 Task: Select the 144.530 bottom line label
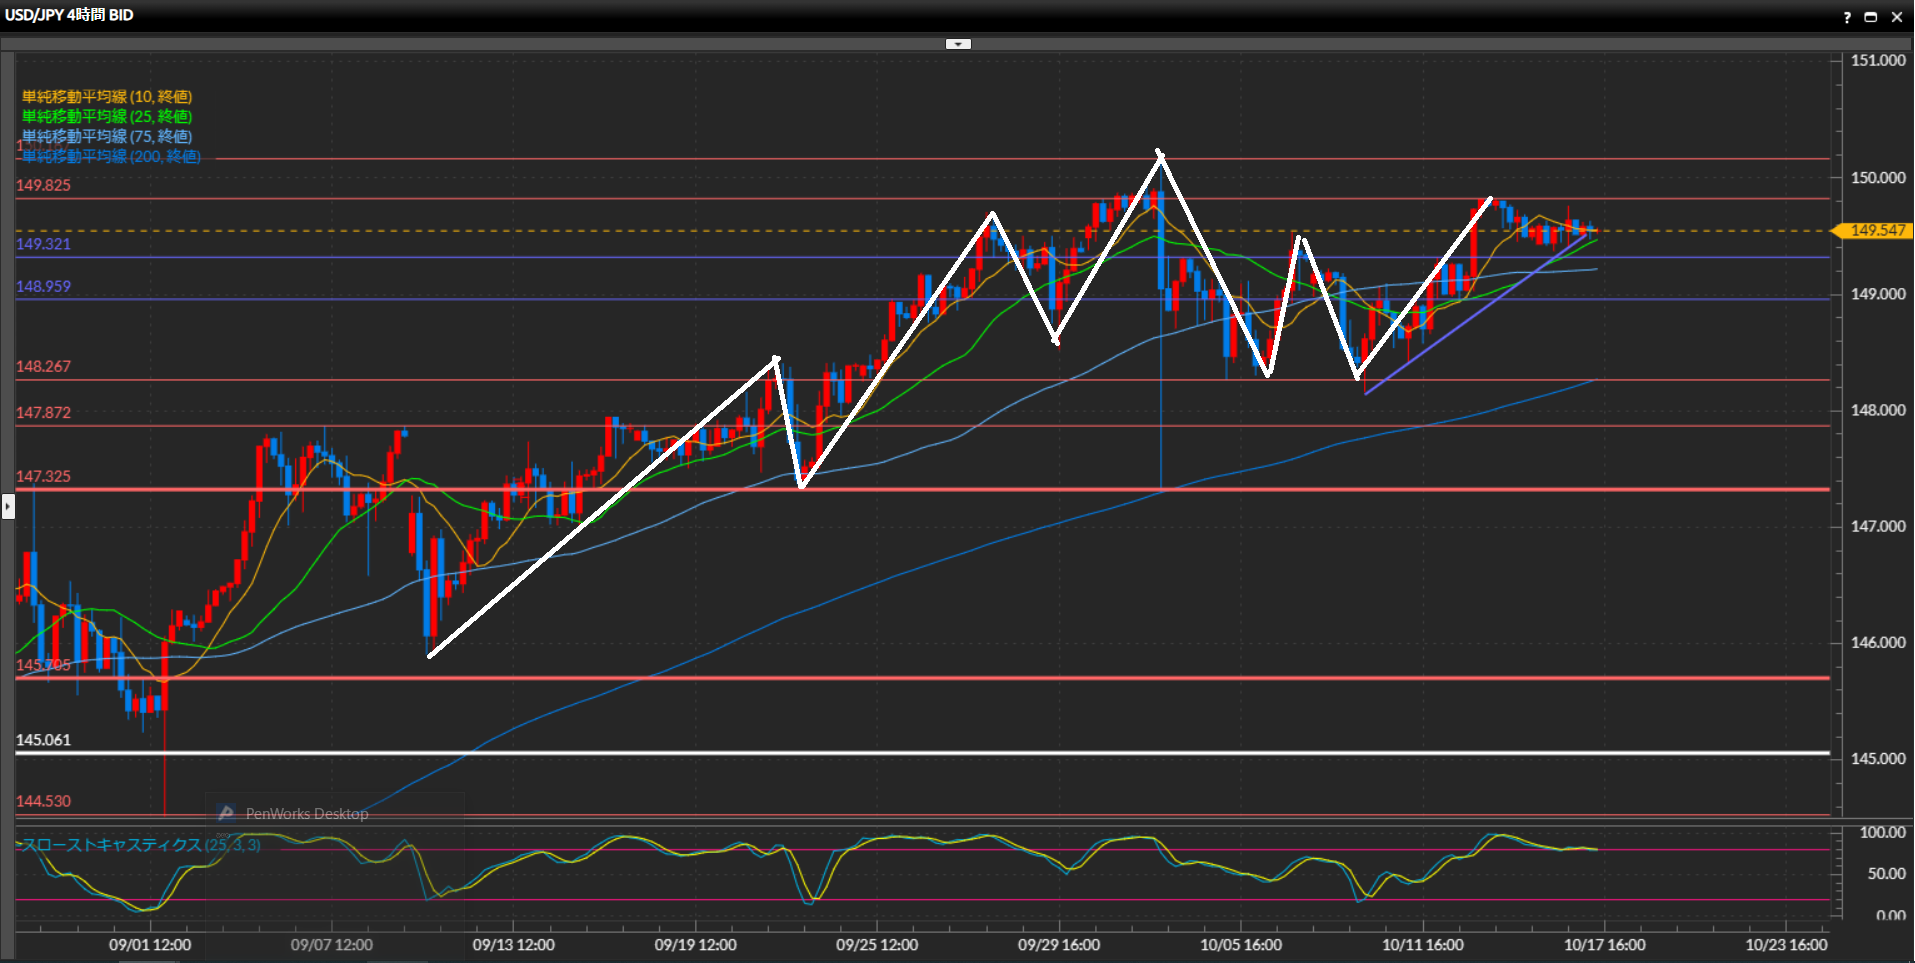(x=43, y=802)
